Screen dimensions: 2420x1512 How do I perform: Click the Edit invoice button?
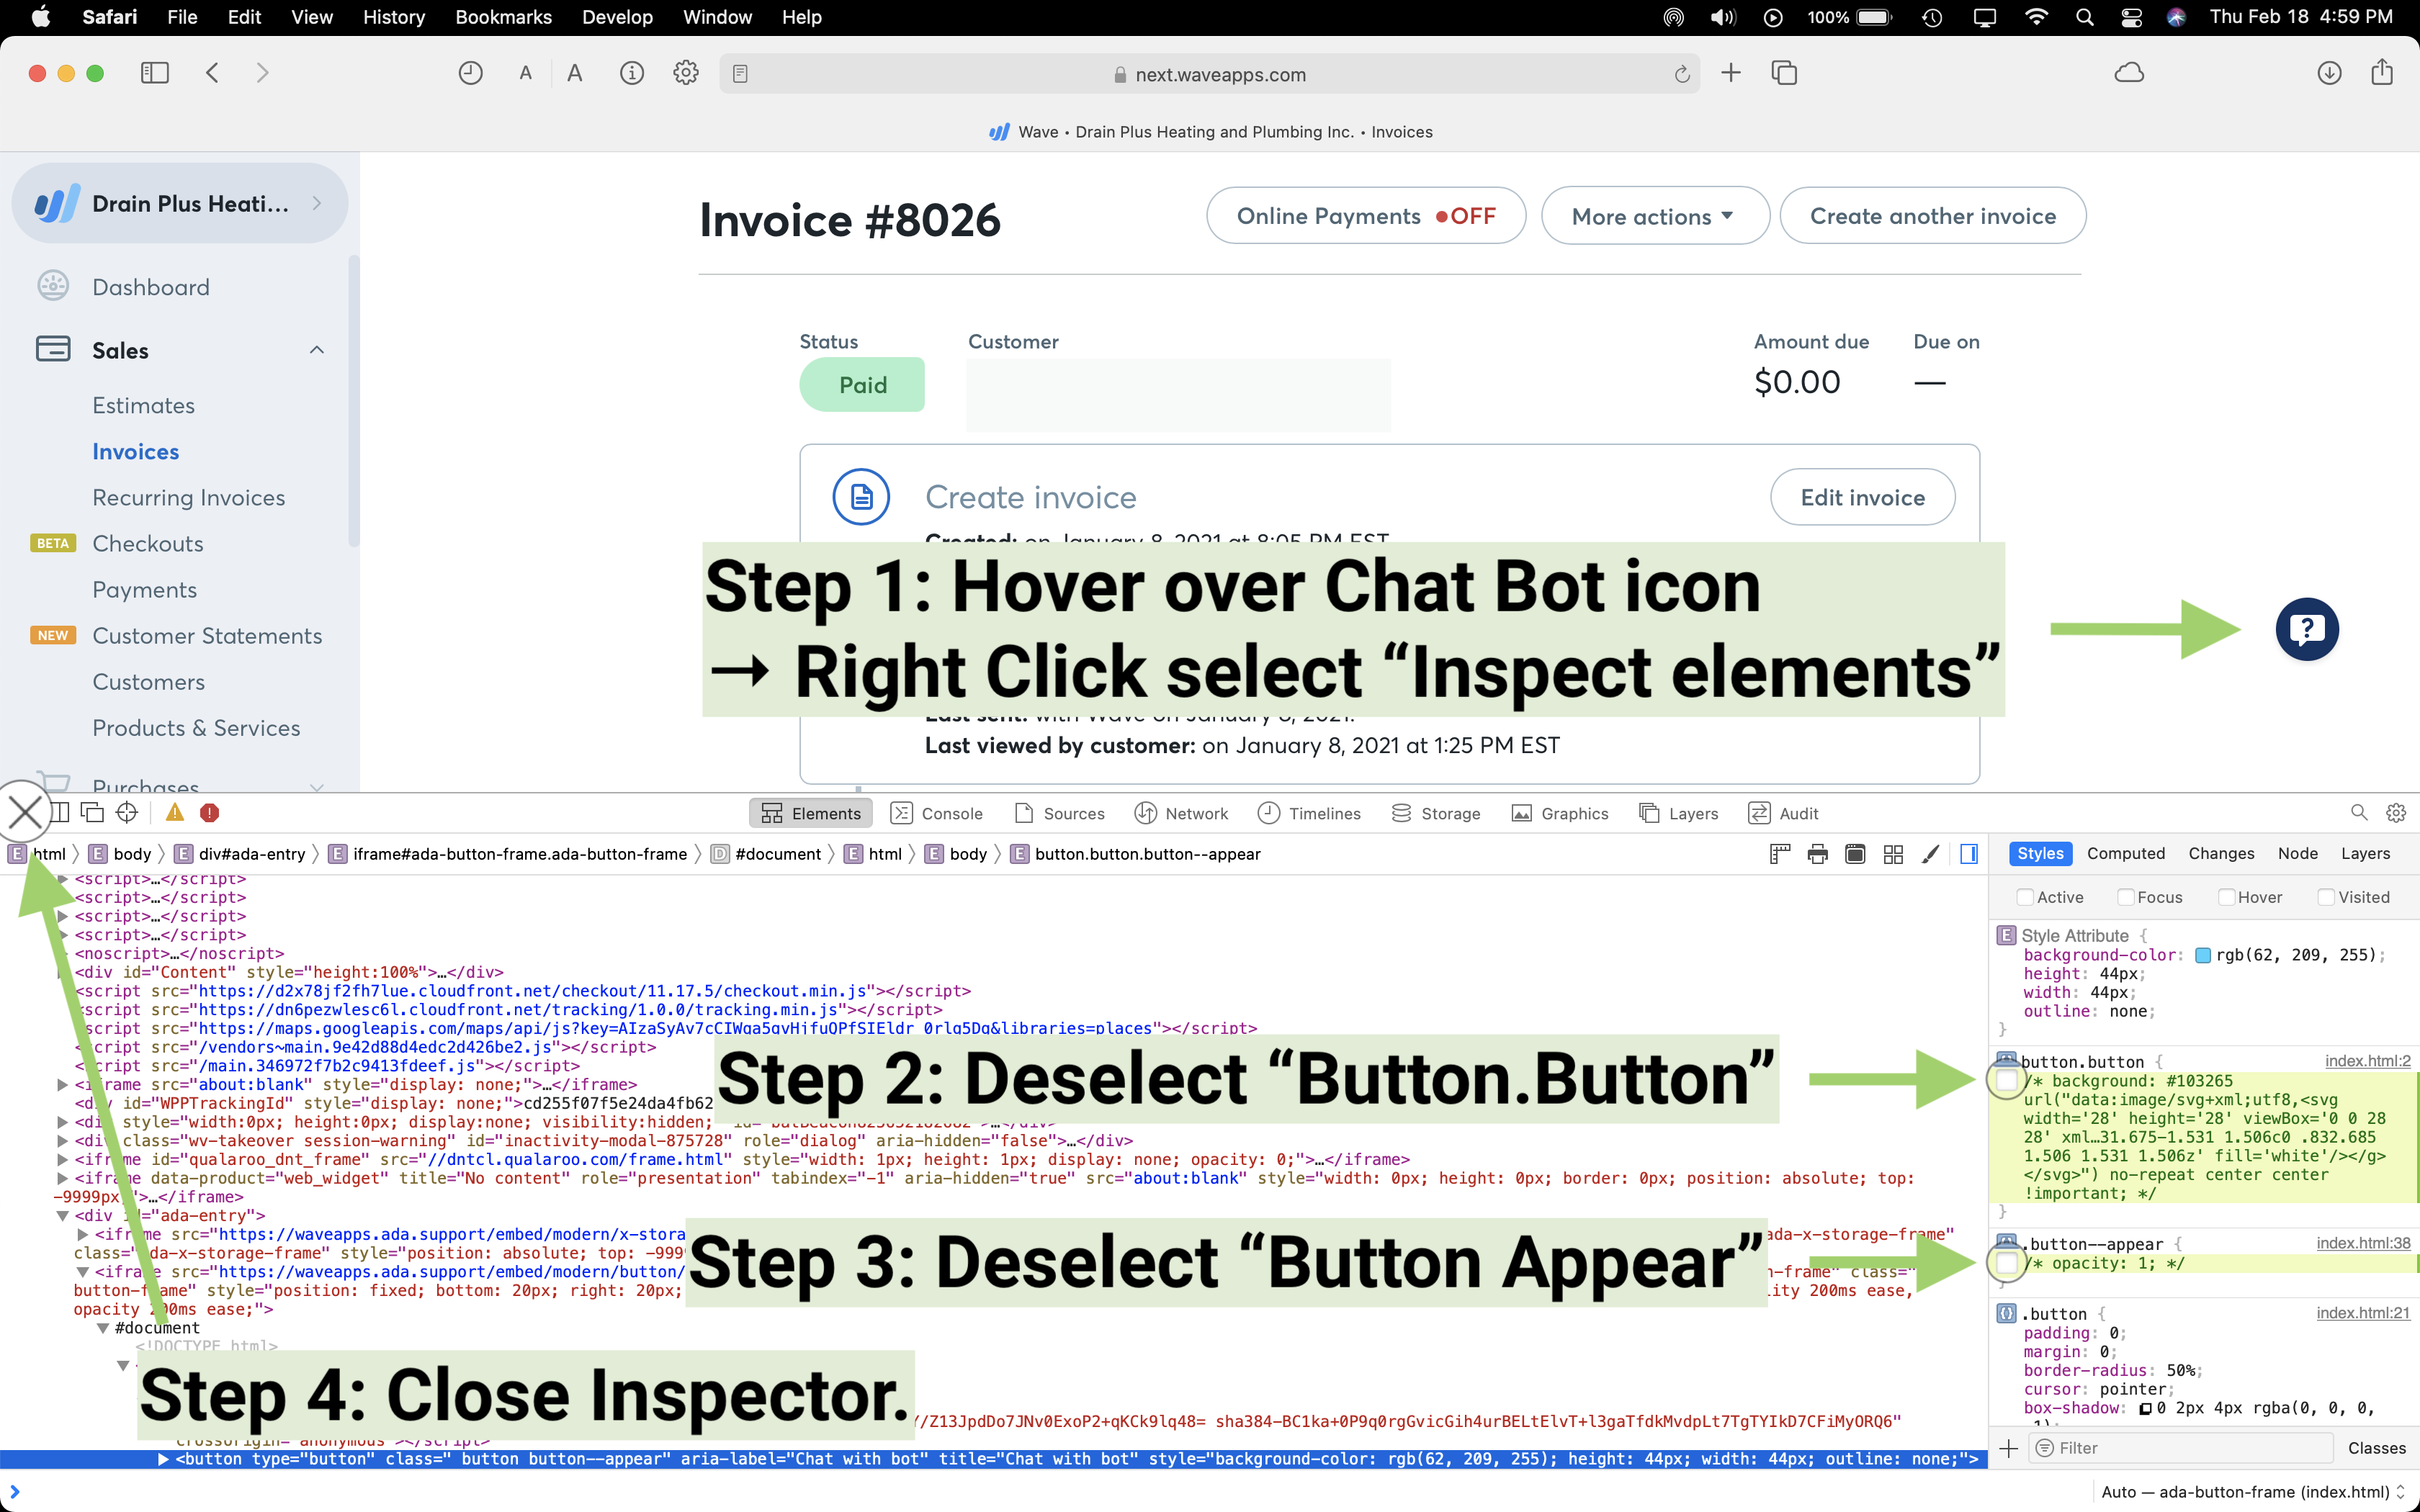pyautogui.click(x=1862, y=497)
